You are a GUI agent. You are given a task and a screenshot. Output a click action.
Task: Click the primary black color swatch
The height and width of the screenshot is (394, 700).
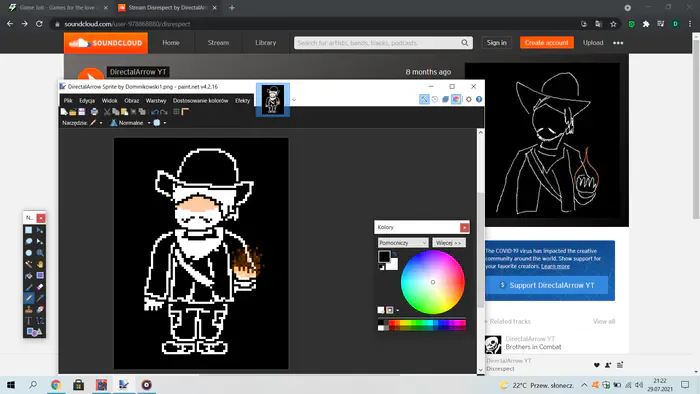[384, 256]
